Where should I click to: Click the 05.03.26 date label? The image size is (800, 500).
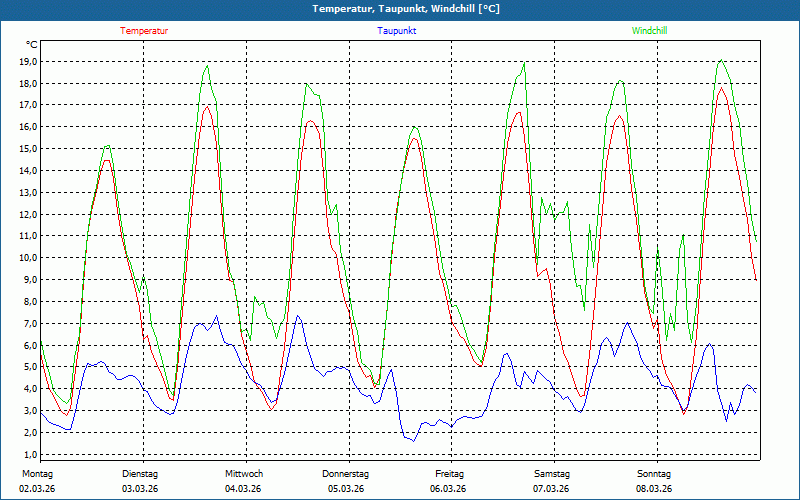click(x=346, y=489)
